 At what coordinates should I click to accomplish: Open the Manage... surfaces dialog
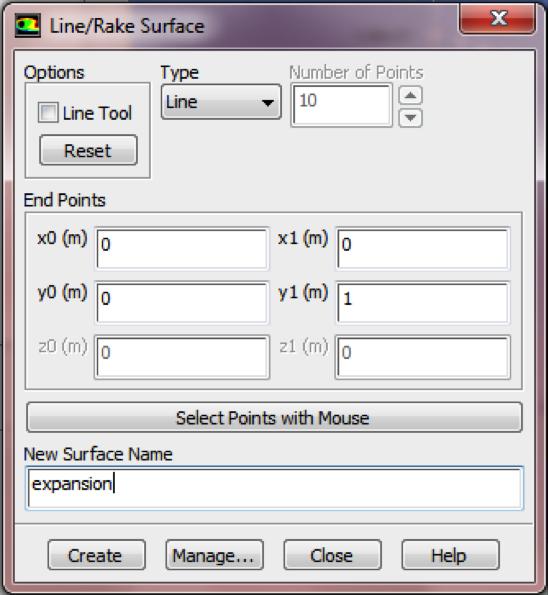pyautogui.click(x=214, y=555)
